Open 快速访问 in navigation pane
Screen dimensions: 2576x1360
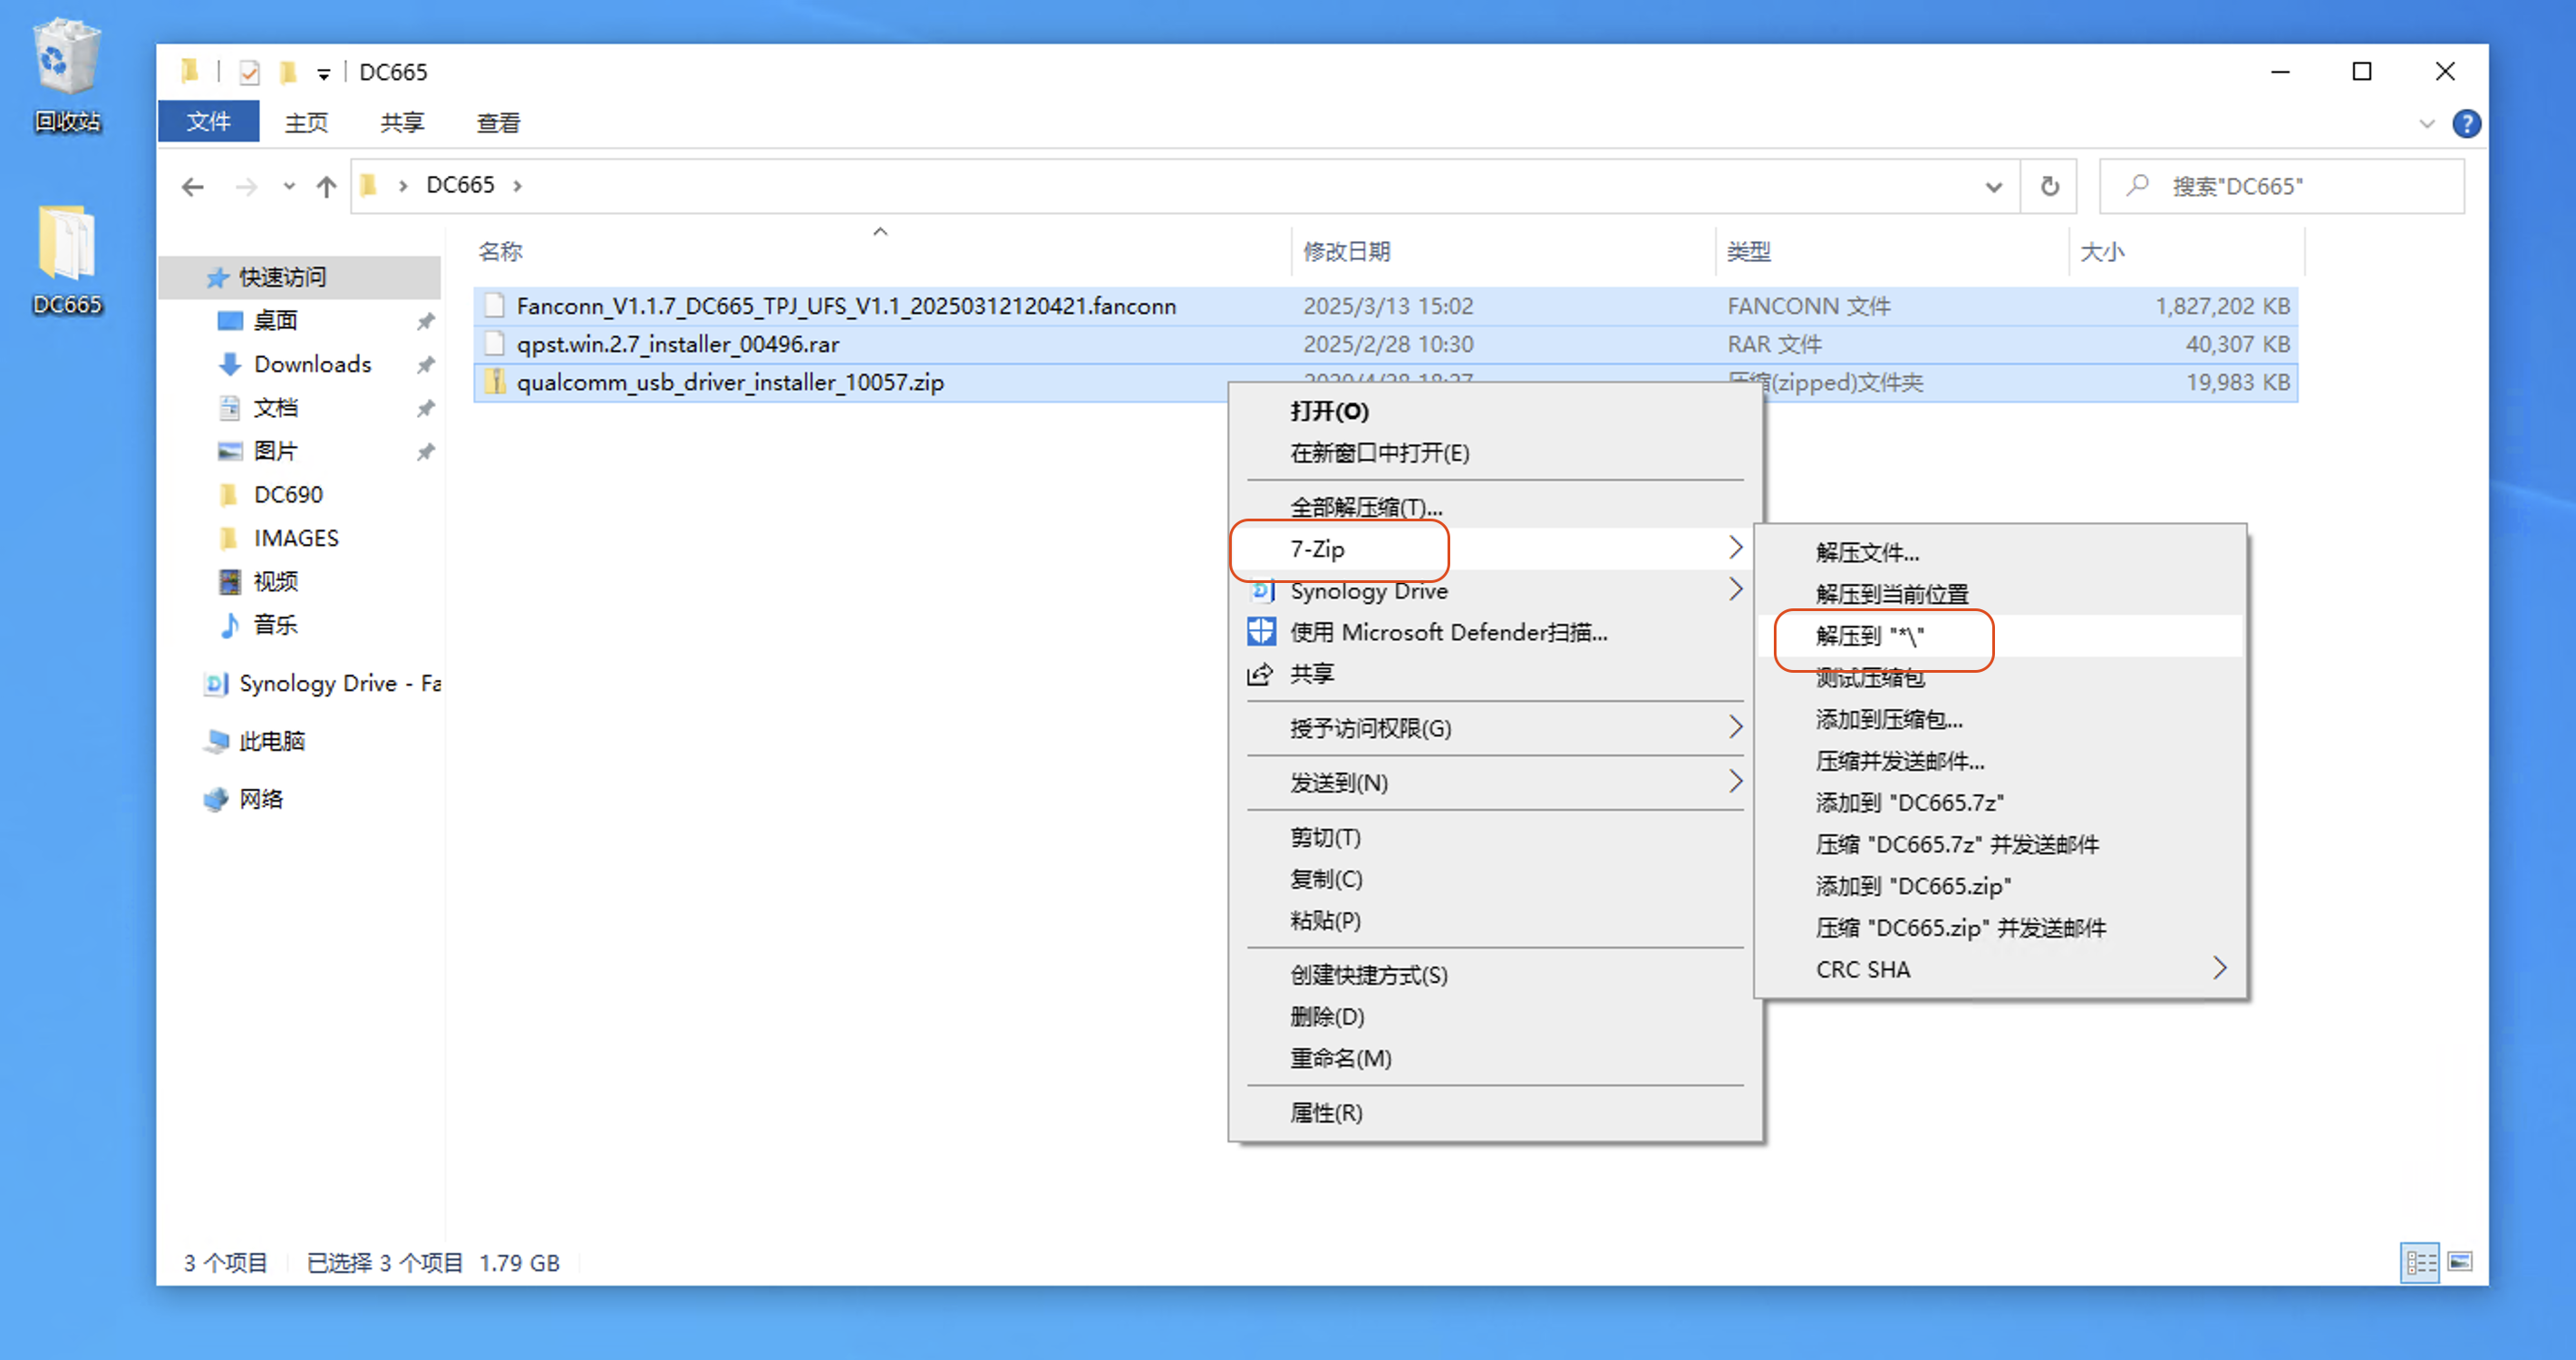coord(283,277)
